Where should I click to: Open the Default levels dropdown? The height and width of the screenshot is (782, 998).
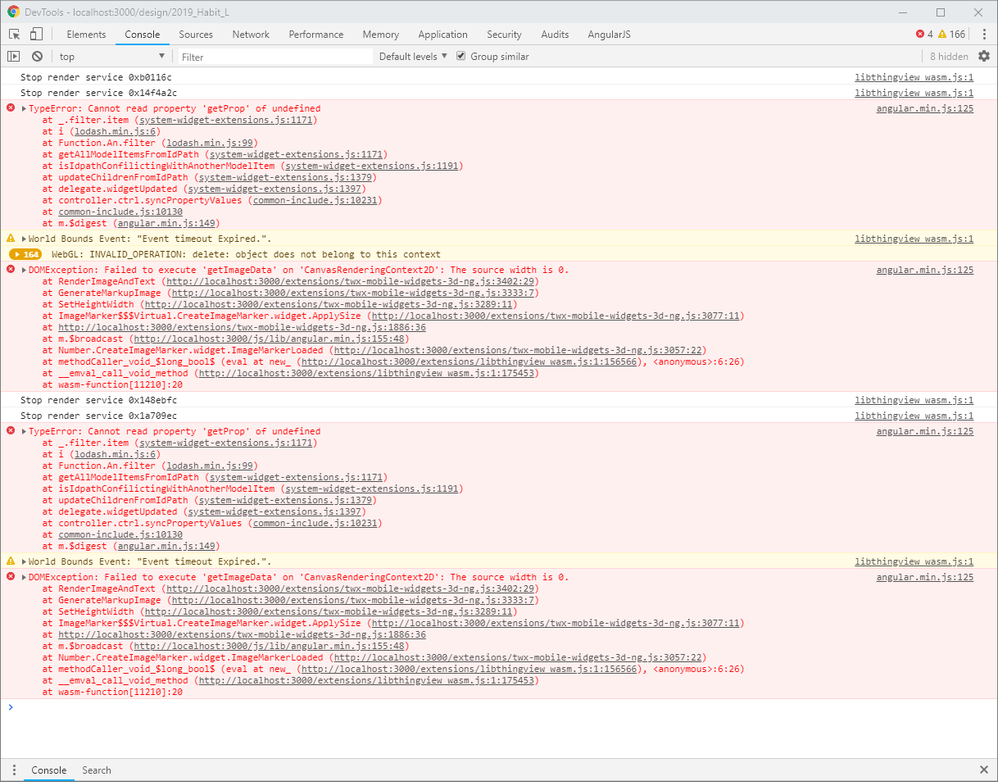(x=413, y=57)
